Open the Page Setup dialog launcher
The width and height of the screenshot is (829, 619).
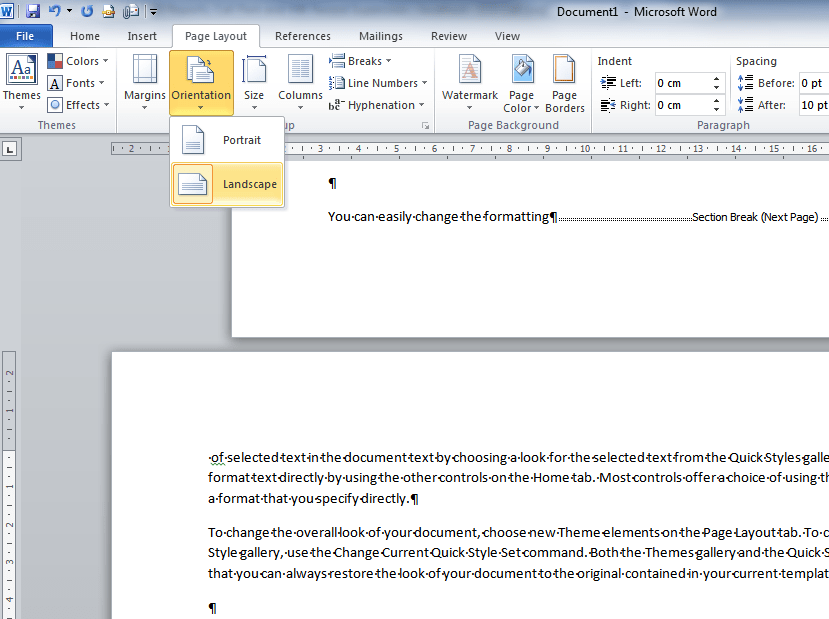(x=426, y=124)
